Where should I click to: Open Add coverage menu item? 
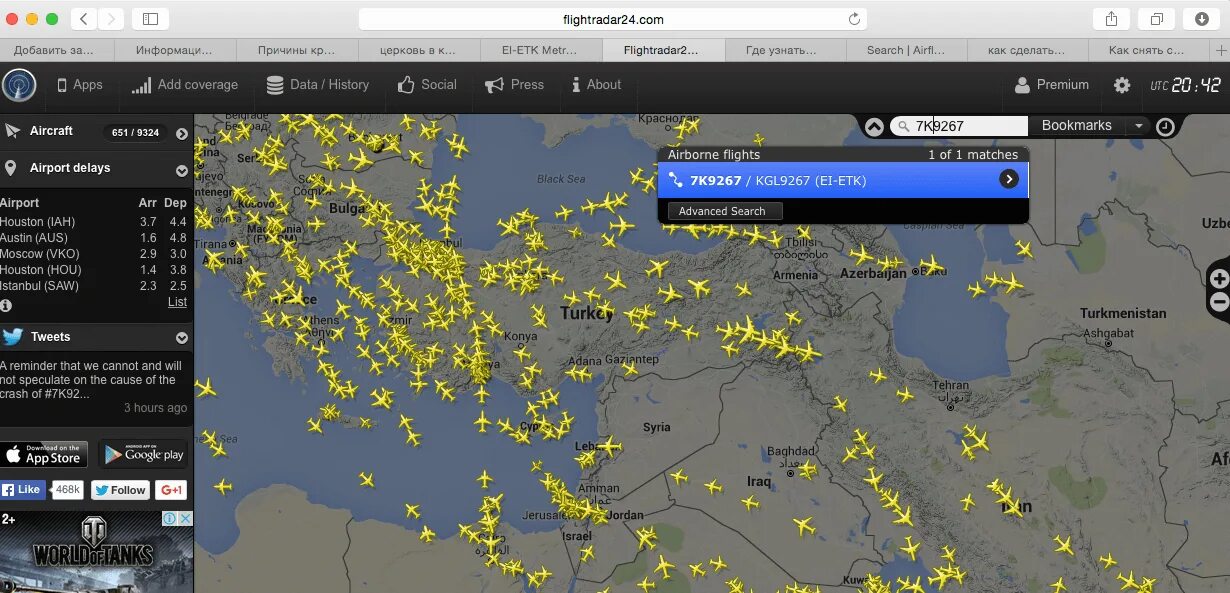point(185,85)
